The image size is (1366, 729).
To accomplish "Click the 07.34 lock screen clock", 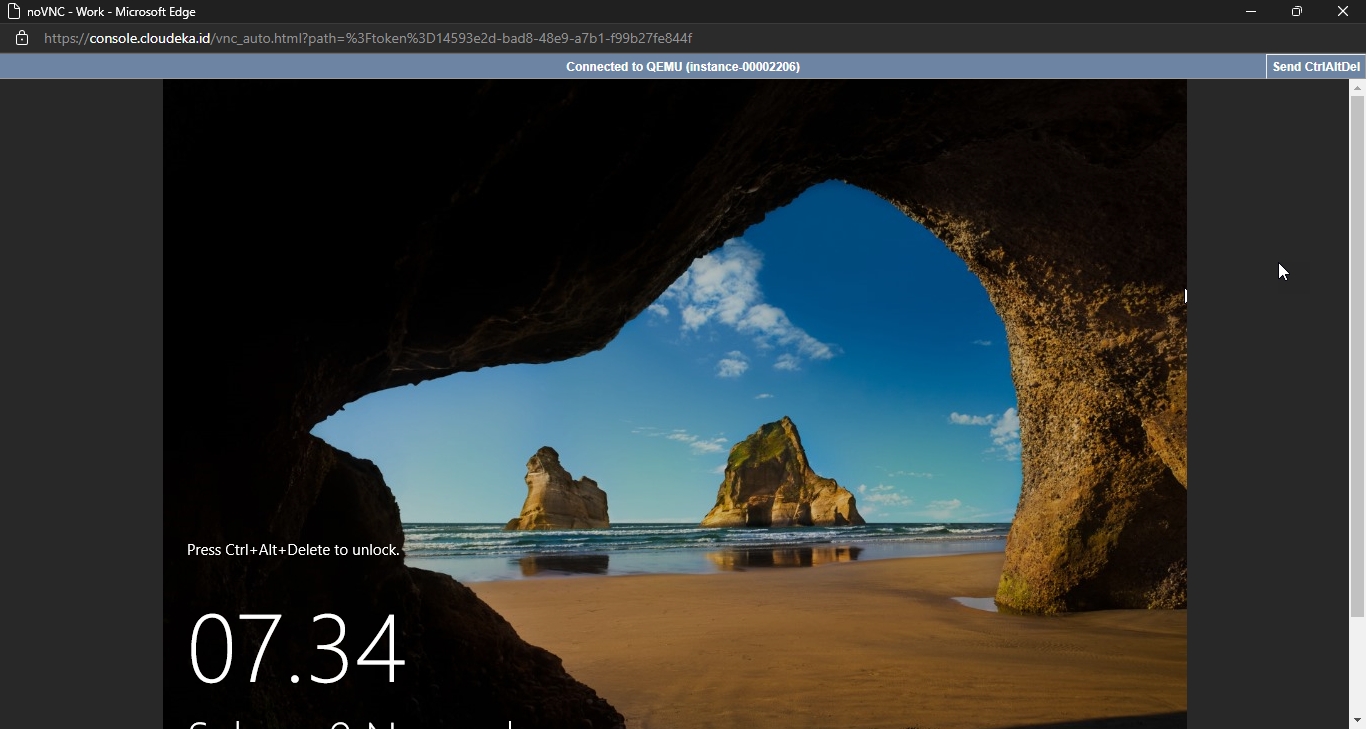I will pyautogui.click(x=297, y=649).
